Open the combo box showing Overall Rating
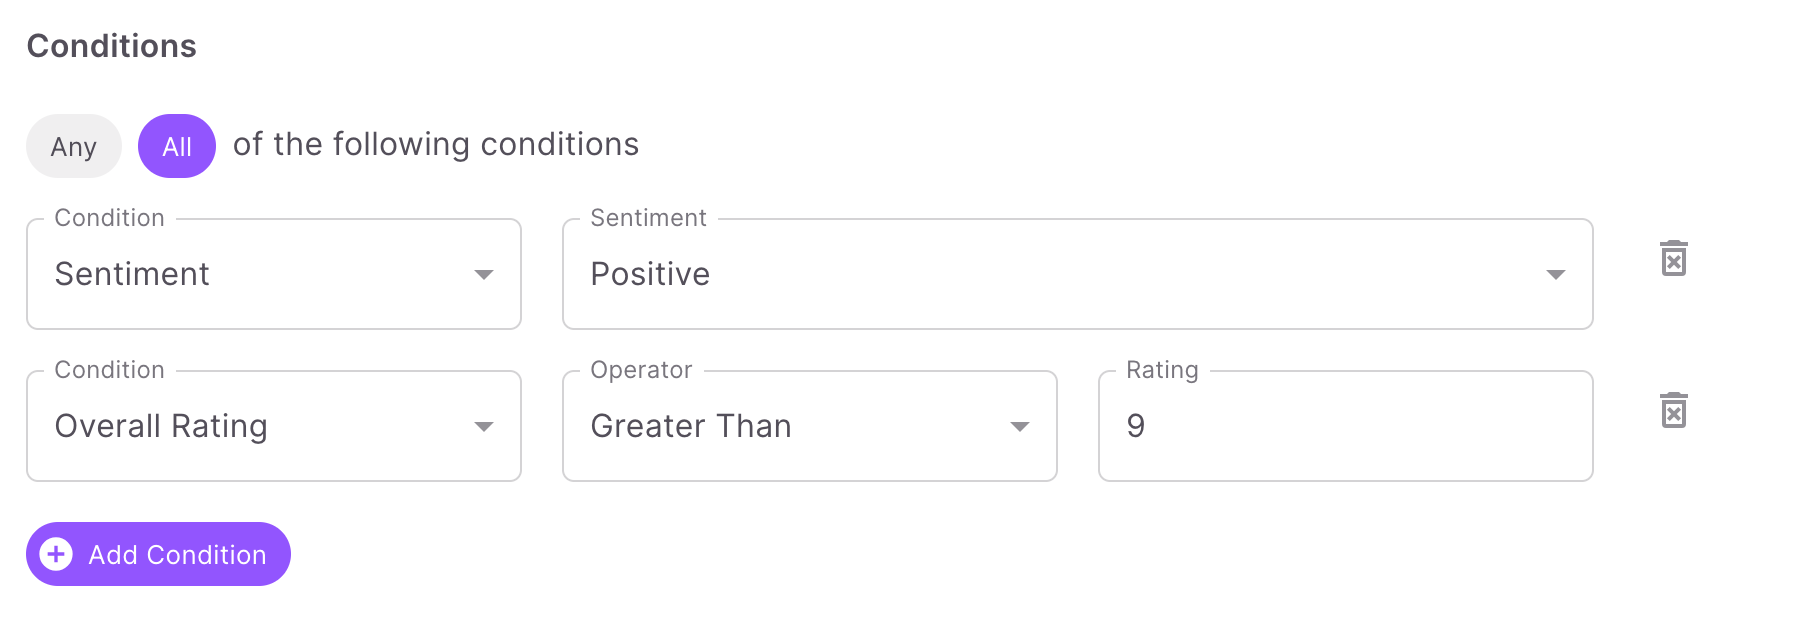Screen dimensions: 1794x634 (x=274, y=426)
